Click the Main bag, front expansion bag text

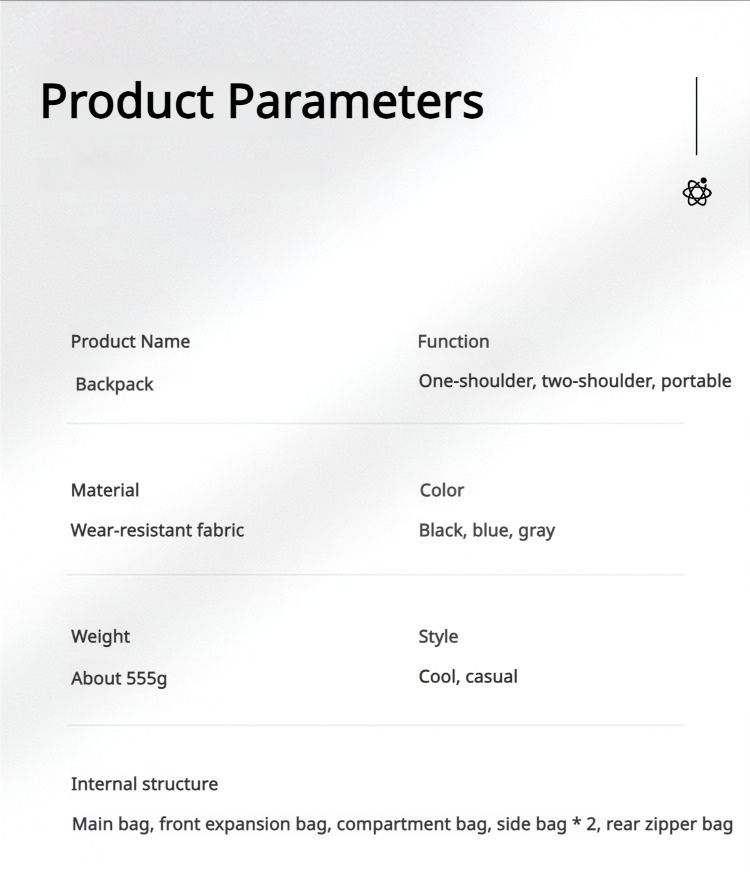(x=200, y=825)
